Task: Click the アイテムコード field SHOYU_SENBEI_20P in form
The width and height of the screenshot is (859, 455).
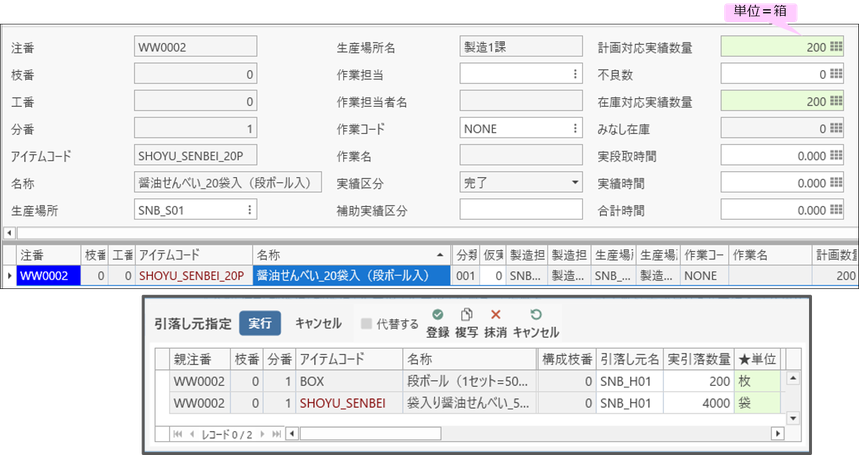Action: (195, 155)
